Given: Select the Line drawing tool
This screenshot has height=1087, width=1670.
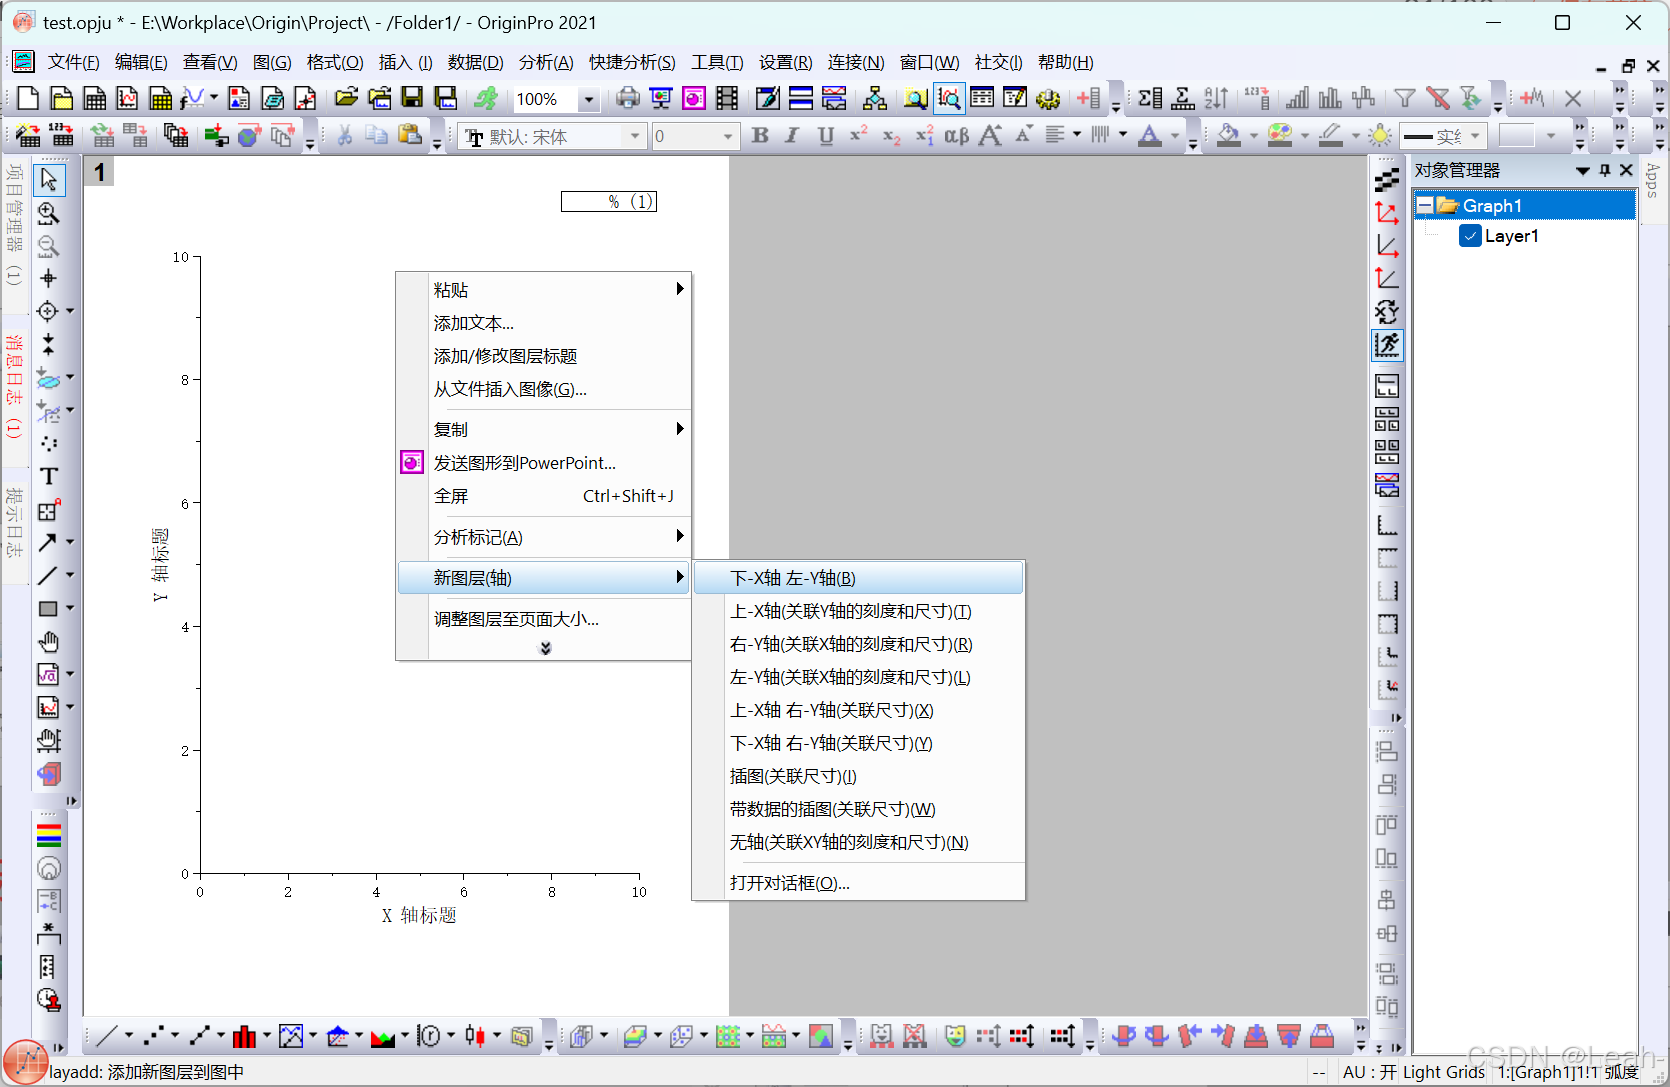Looking at the screenshot, I should tap(49, 575).
